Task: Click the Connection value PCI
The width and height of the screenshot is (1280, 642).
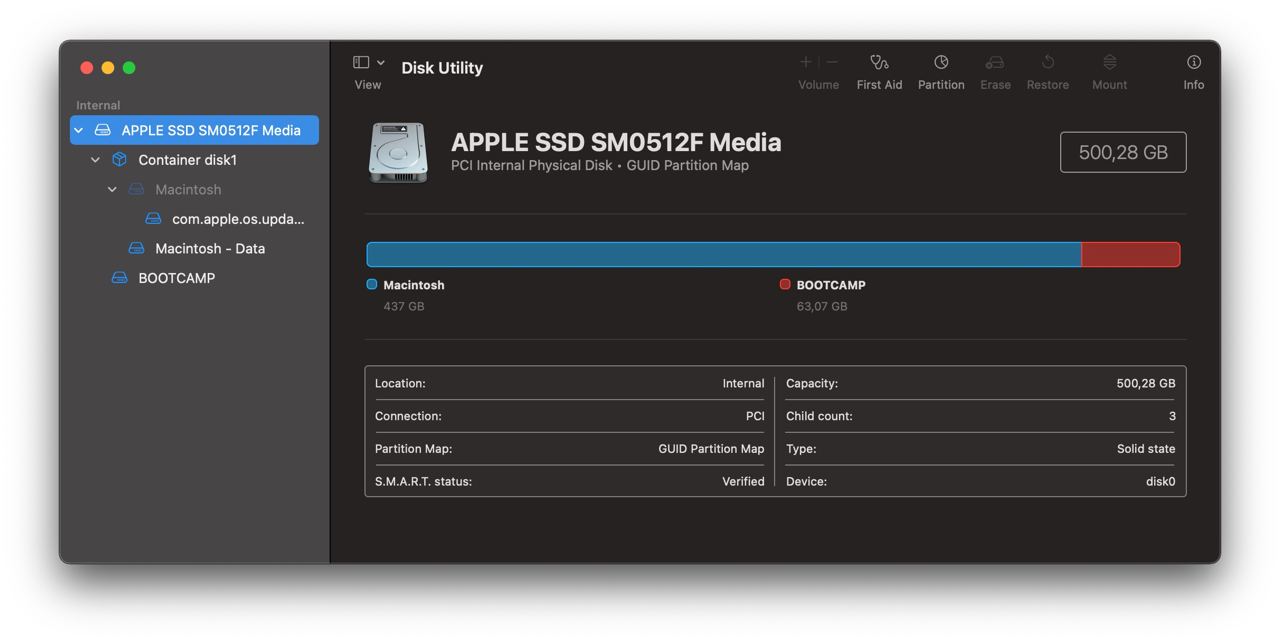Action: 755,416
